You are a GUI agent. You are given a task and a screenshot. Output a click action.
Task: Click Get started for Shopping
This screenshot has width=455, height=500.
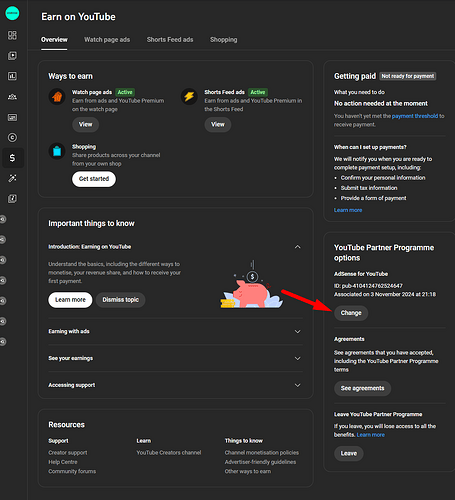94,179
